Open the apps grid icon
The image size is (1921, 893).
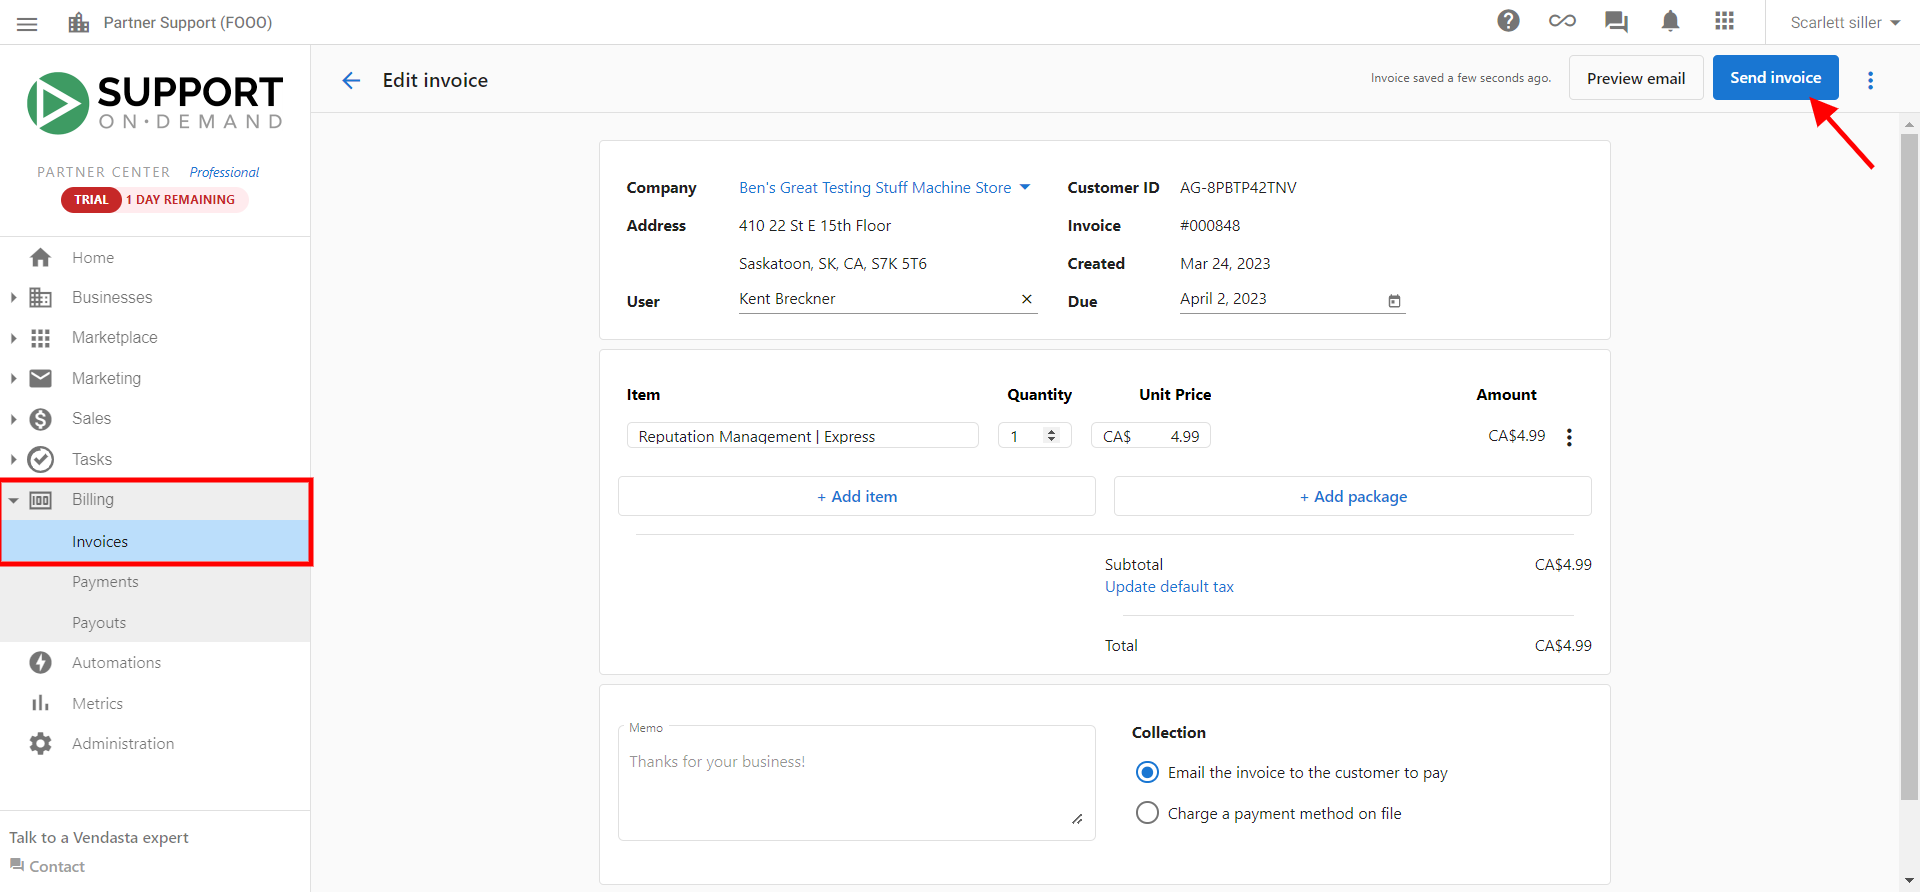tap(1724, 21)
